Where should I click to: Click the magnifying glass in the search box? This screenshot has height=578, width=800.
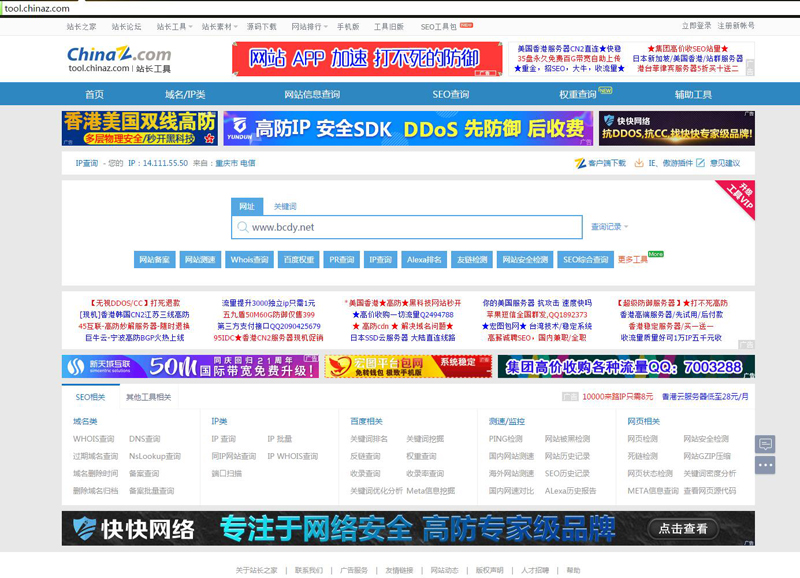click(243, 225)
